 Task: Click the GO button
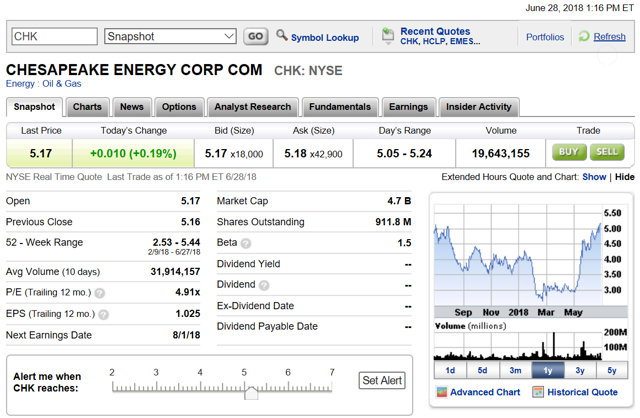coord(256,36)
